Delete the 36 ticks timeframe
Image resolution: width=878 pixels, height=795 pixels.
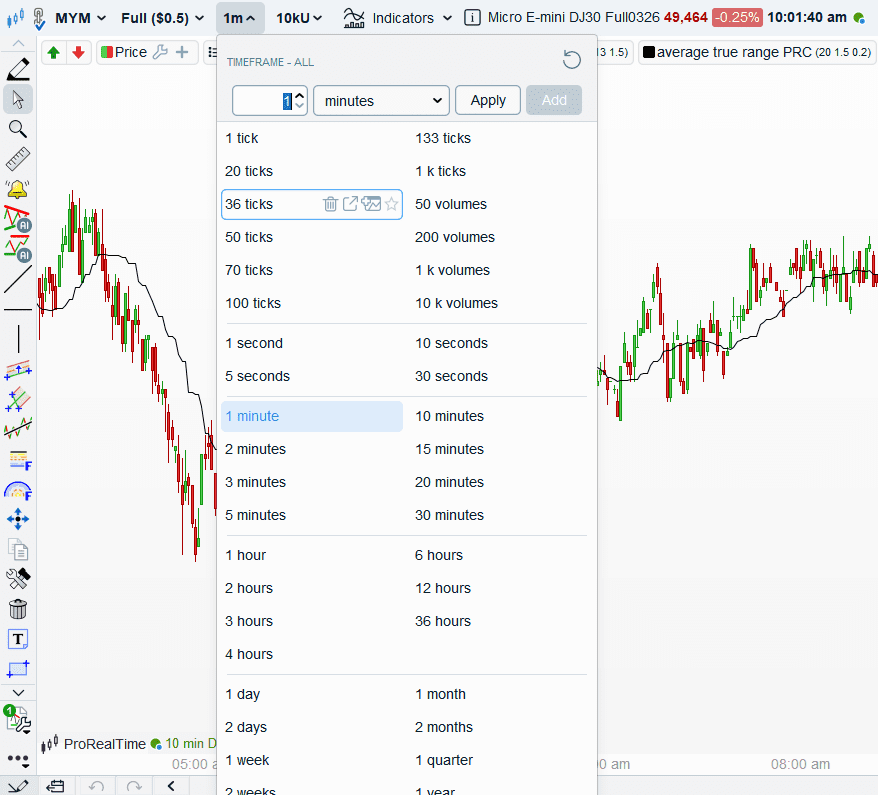click(330, 204)
